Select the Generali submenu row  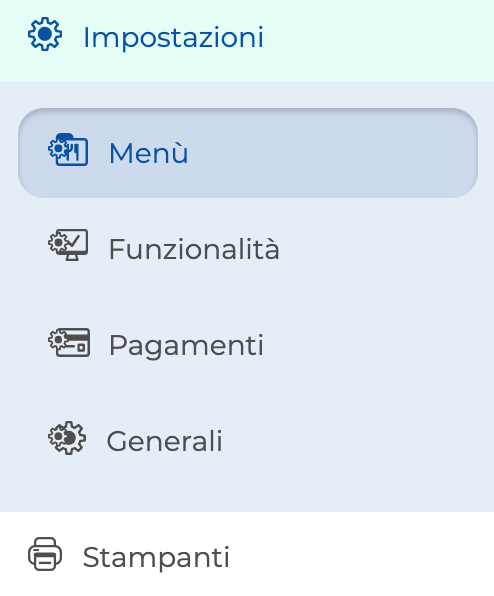coord(248,441)
